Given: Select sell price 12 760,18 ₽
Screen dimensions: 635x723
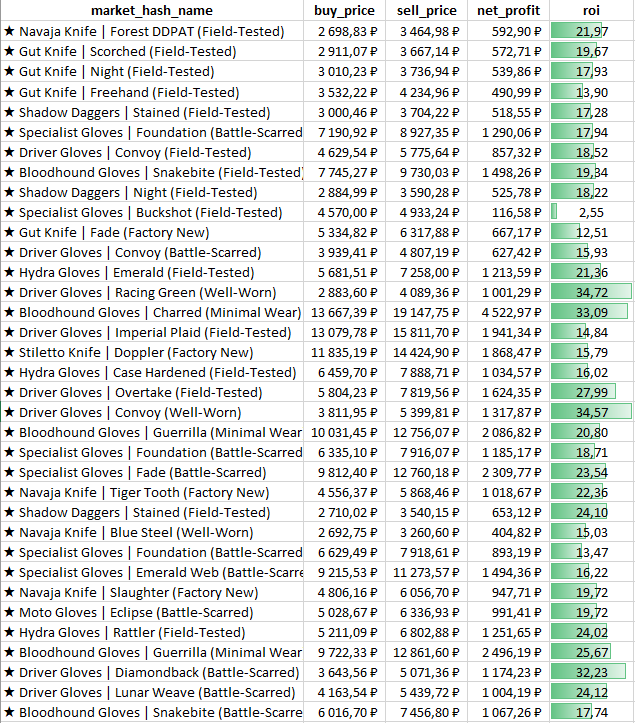Looking at the screenshot, I should [x=427, y=472].
